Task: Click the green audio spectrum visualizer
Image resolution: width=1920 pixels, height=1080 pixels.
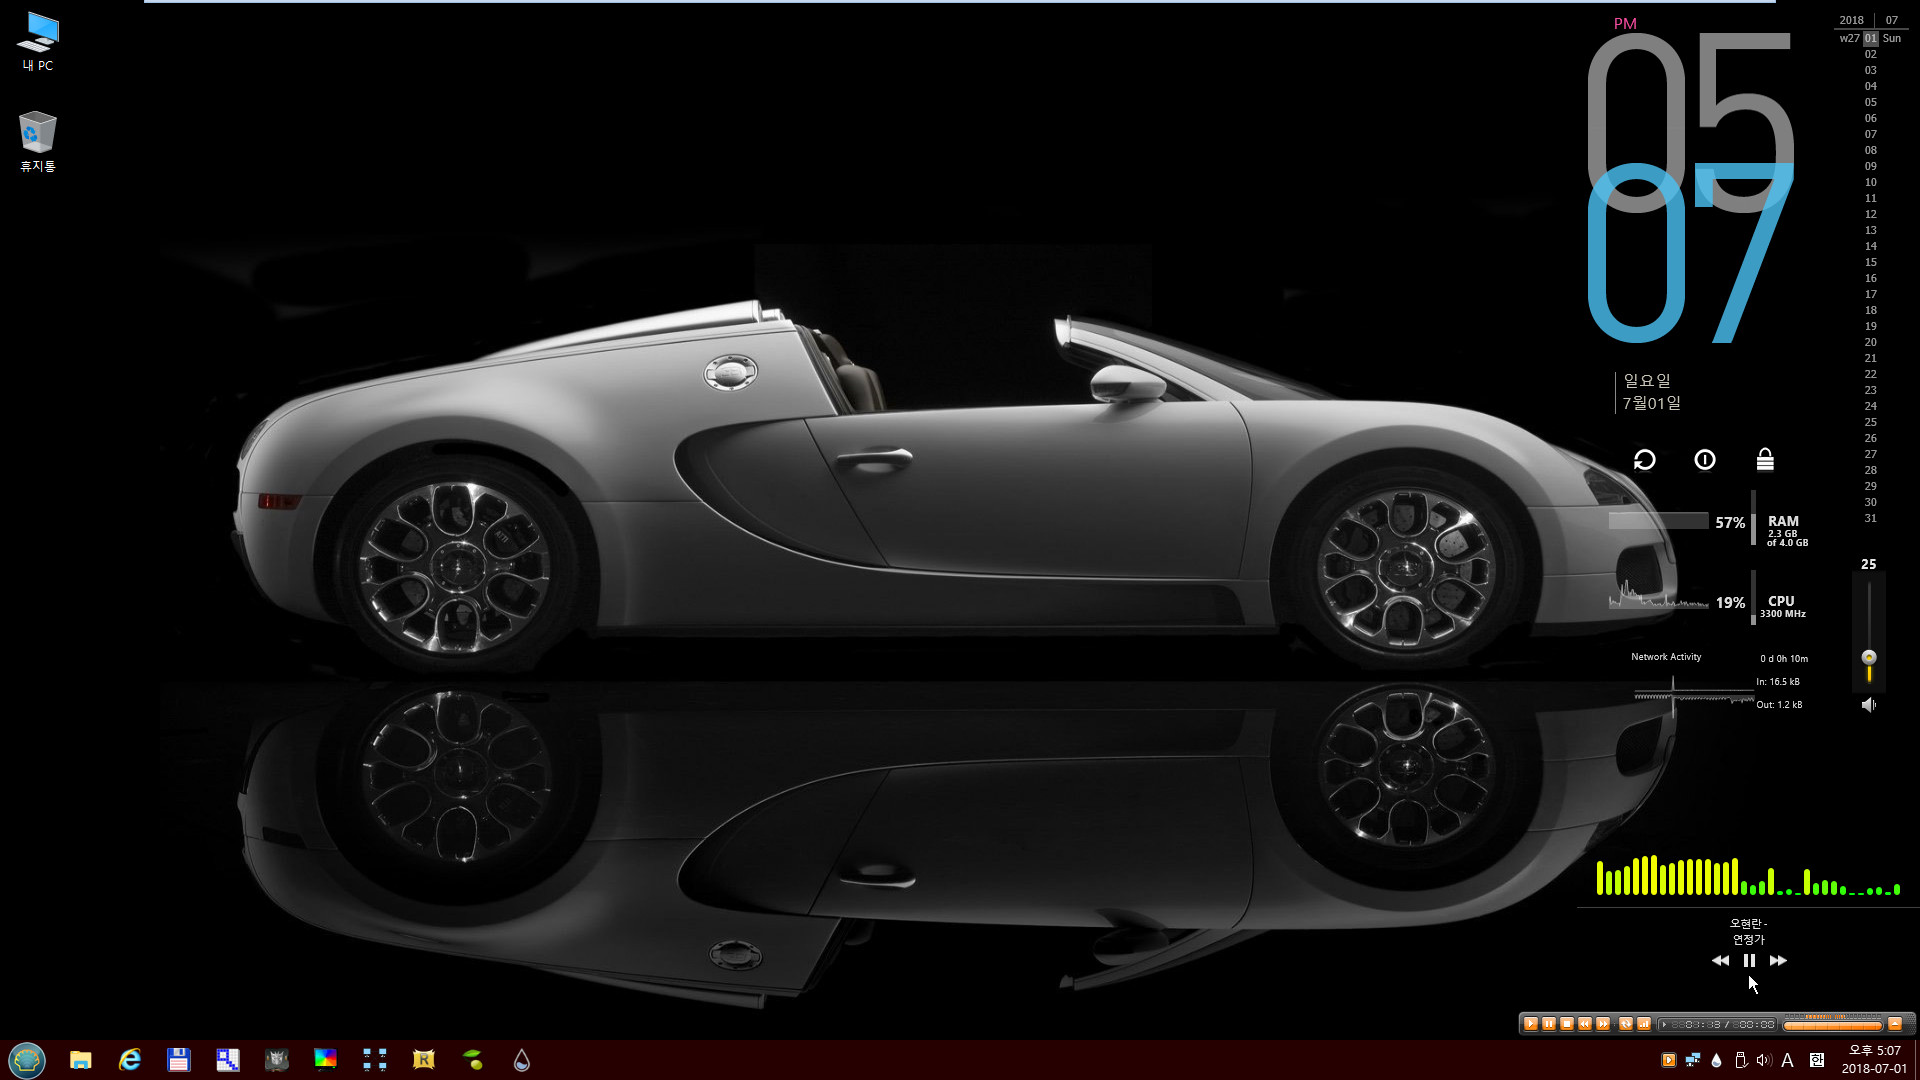Action: tap(1748, 875)
